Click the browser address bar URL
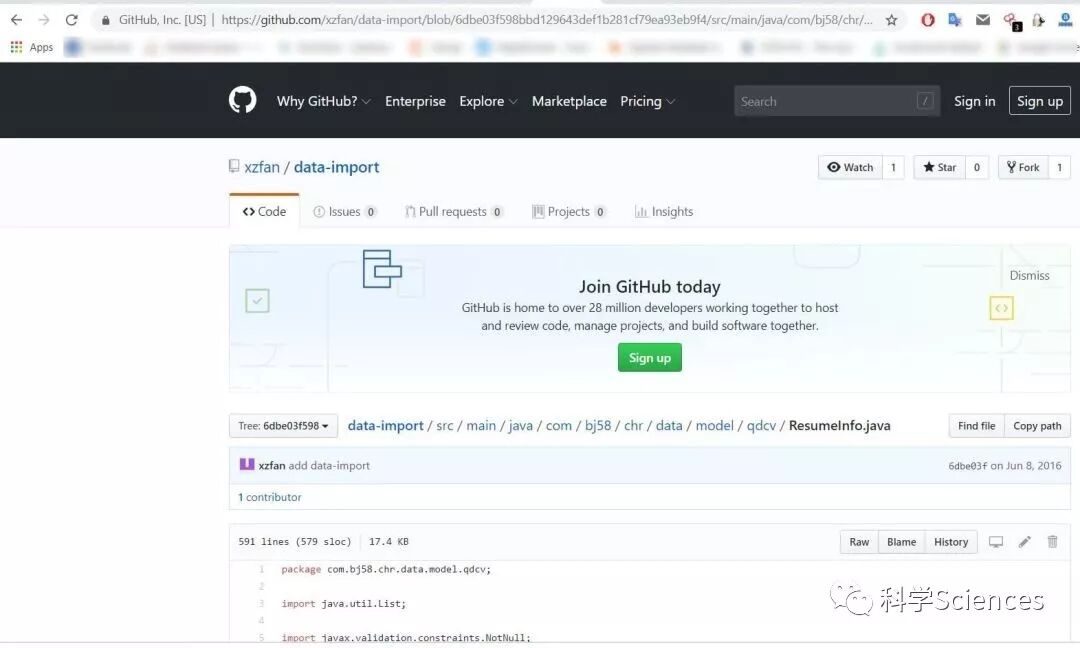The height and width of the screenshot is (648, 1080). point(548,20)
